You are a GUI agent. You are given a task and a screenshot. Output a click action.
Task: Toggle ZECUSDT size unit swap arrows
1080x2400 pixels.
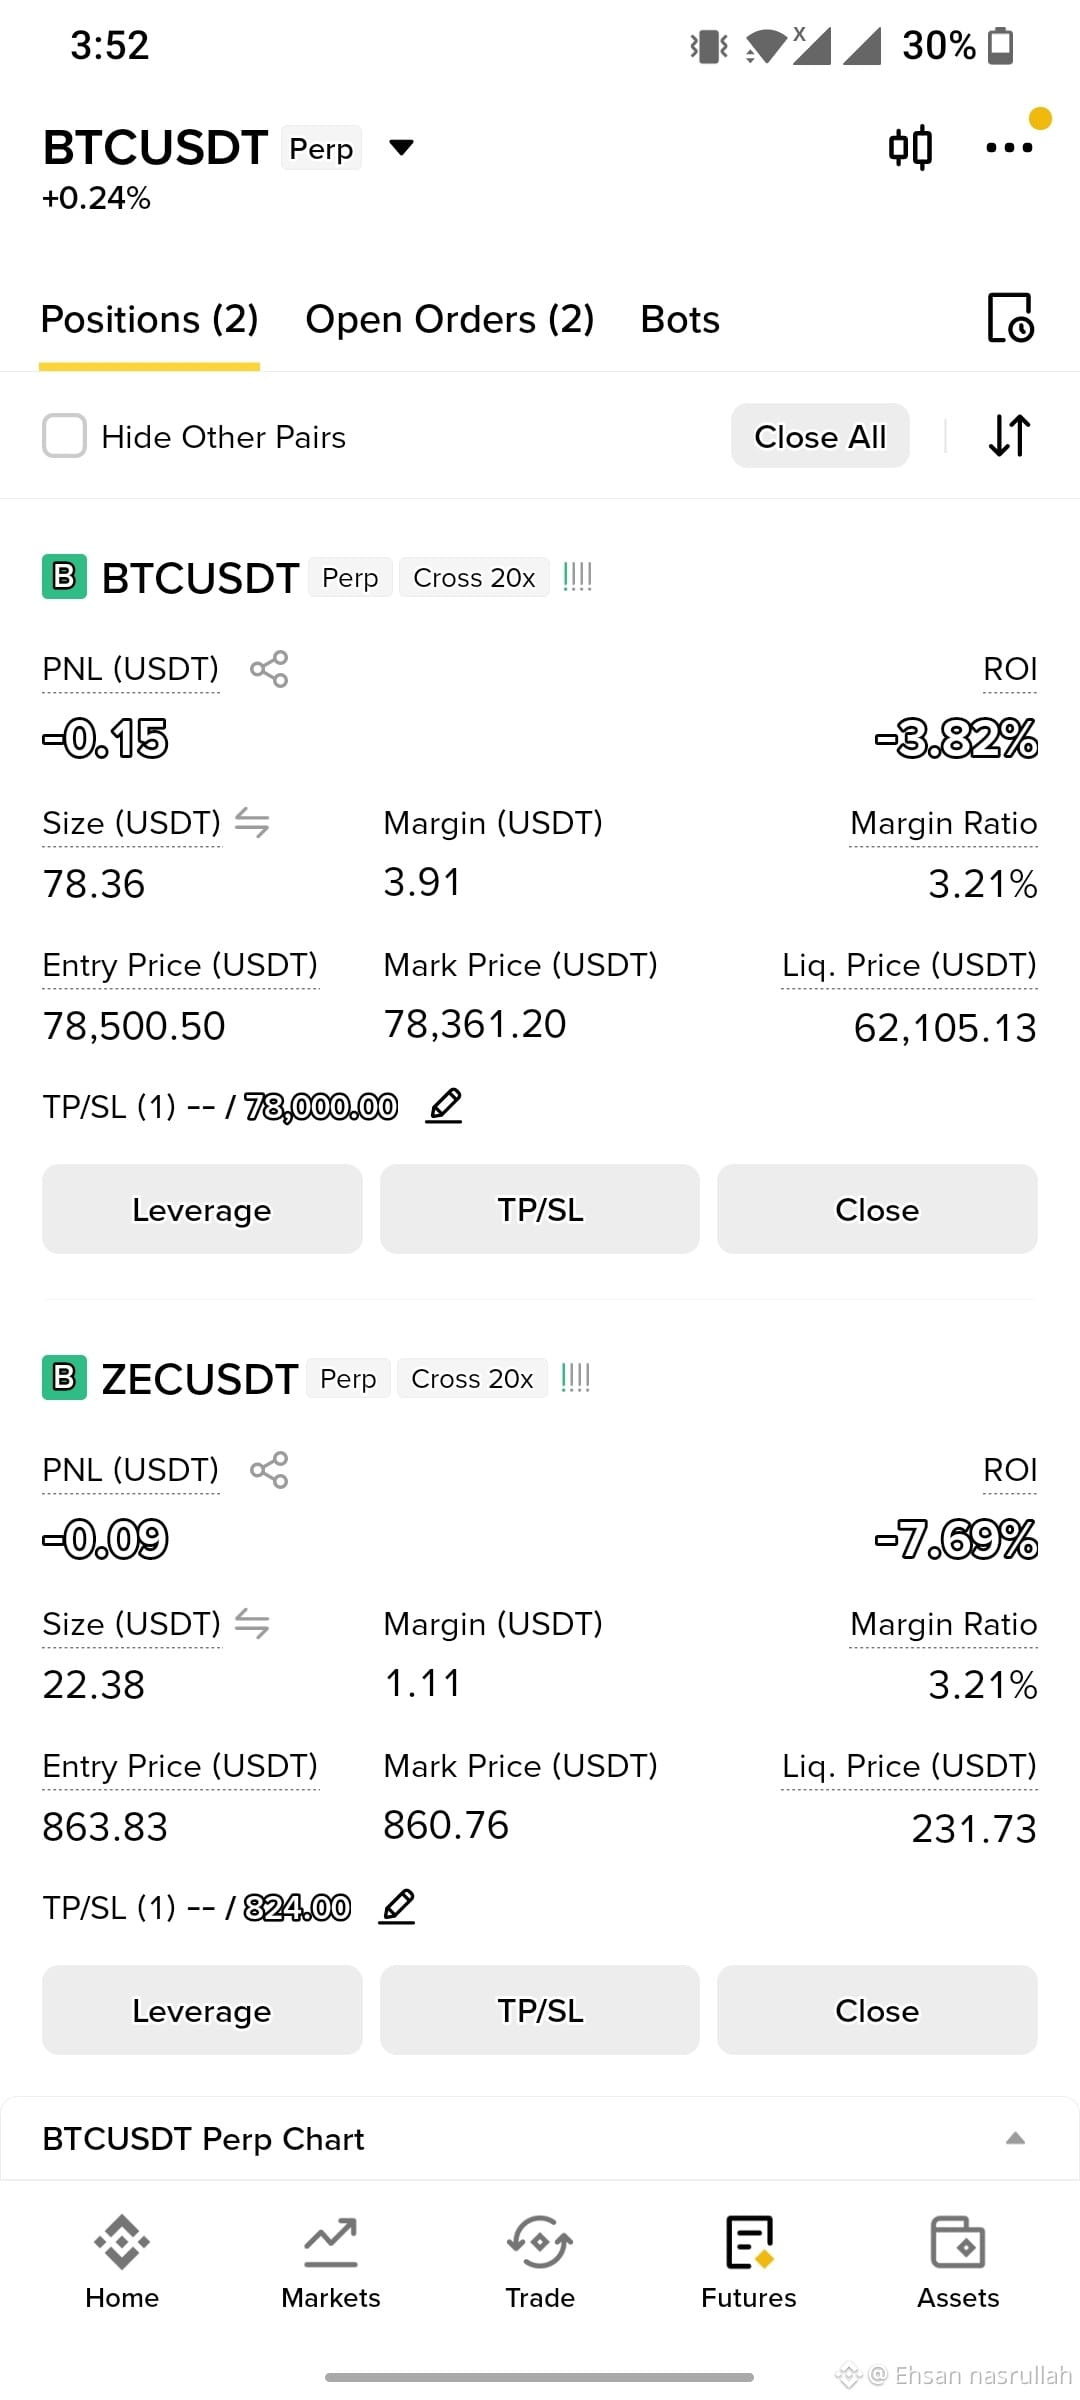pyautogui.click(x=252, y=1624)
